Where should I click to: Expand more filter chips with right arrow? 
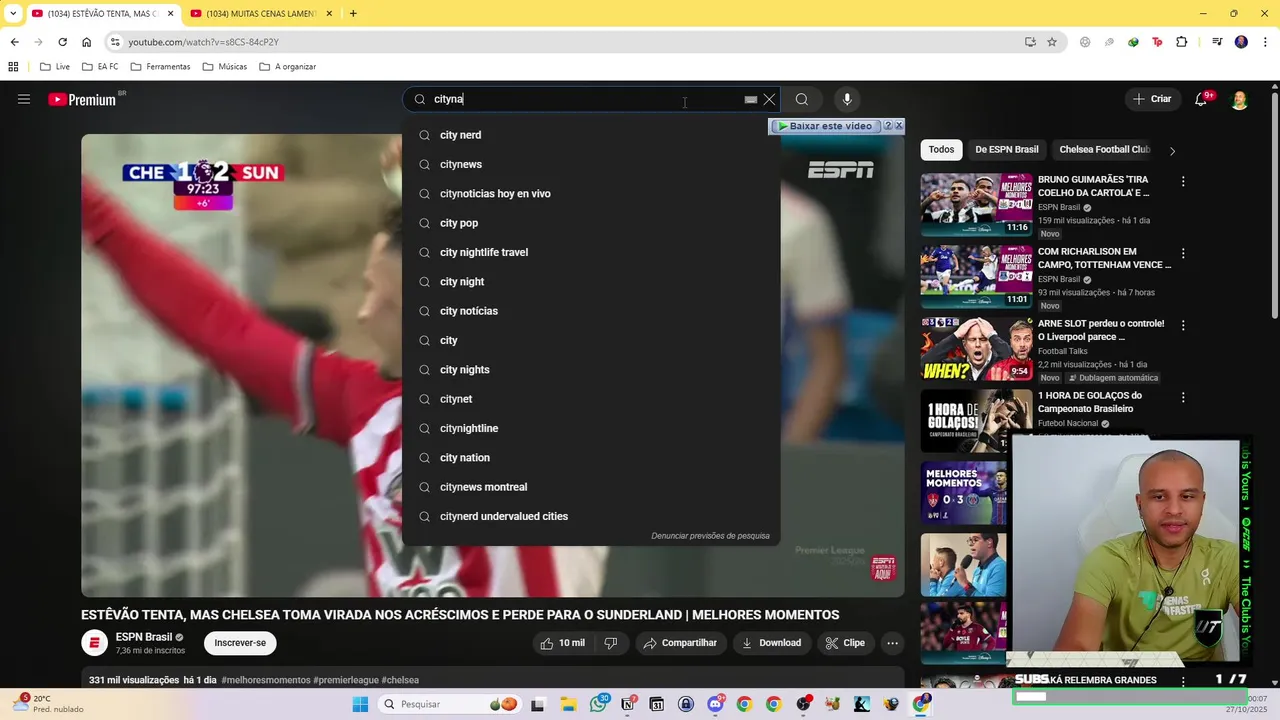point(1172,150)
